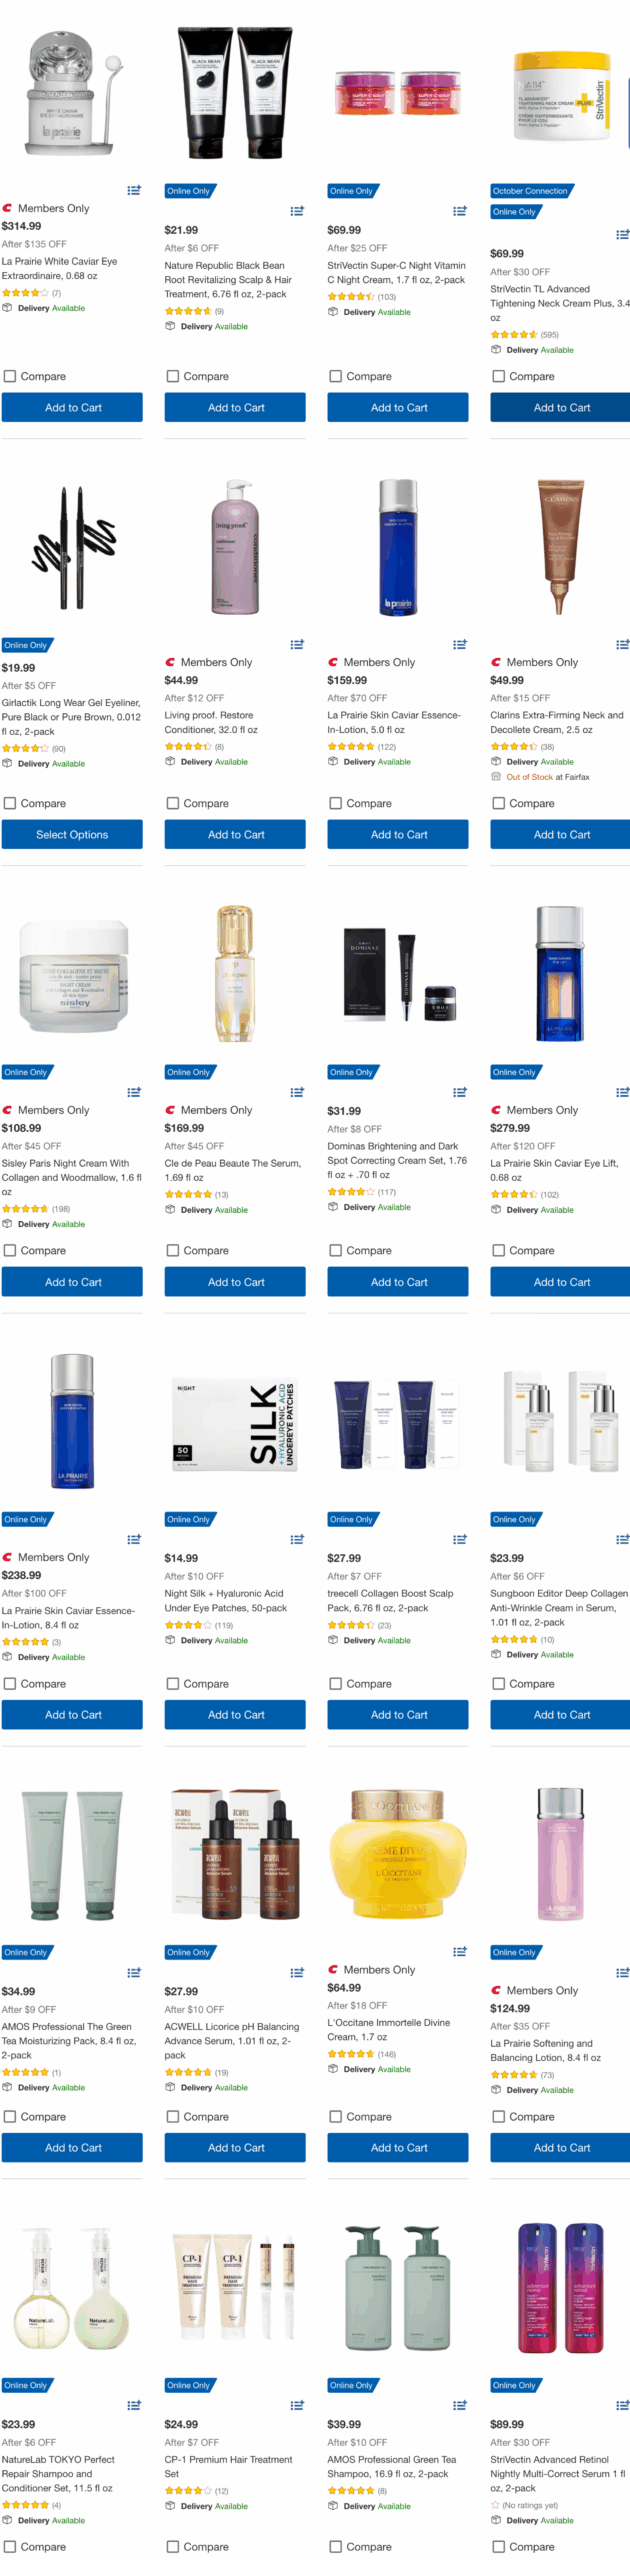Click add-to-list icon for Nature Republic Black Bean
Viewport: 630px width, 2560px height.
[297, 211]
